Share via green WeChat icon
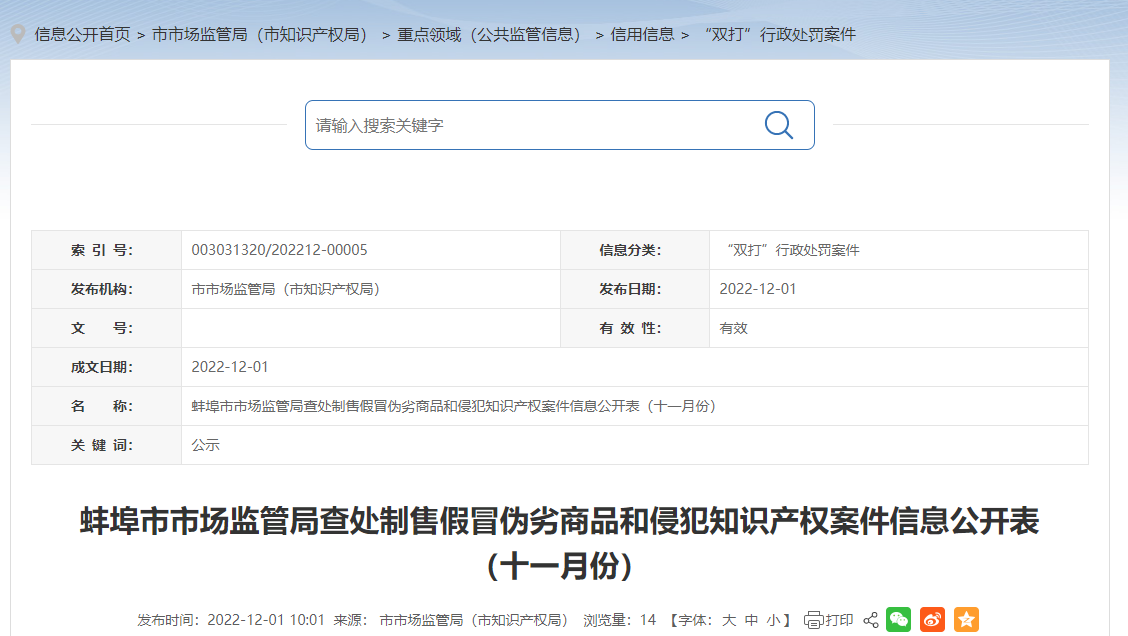Viewport: 1128px width, 636px height. (898, 620)
